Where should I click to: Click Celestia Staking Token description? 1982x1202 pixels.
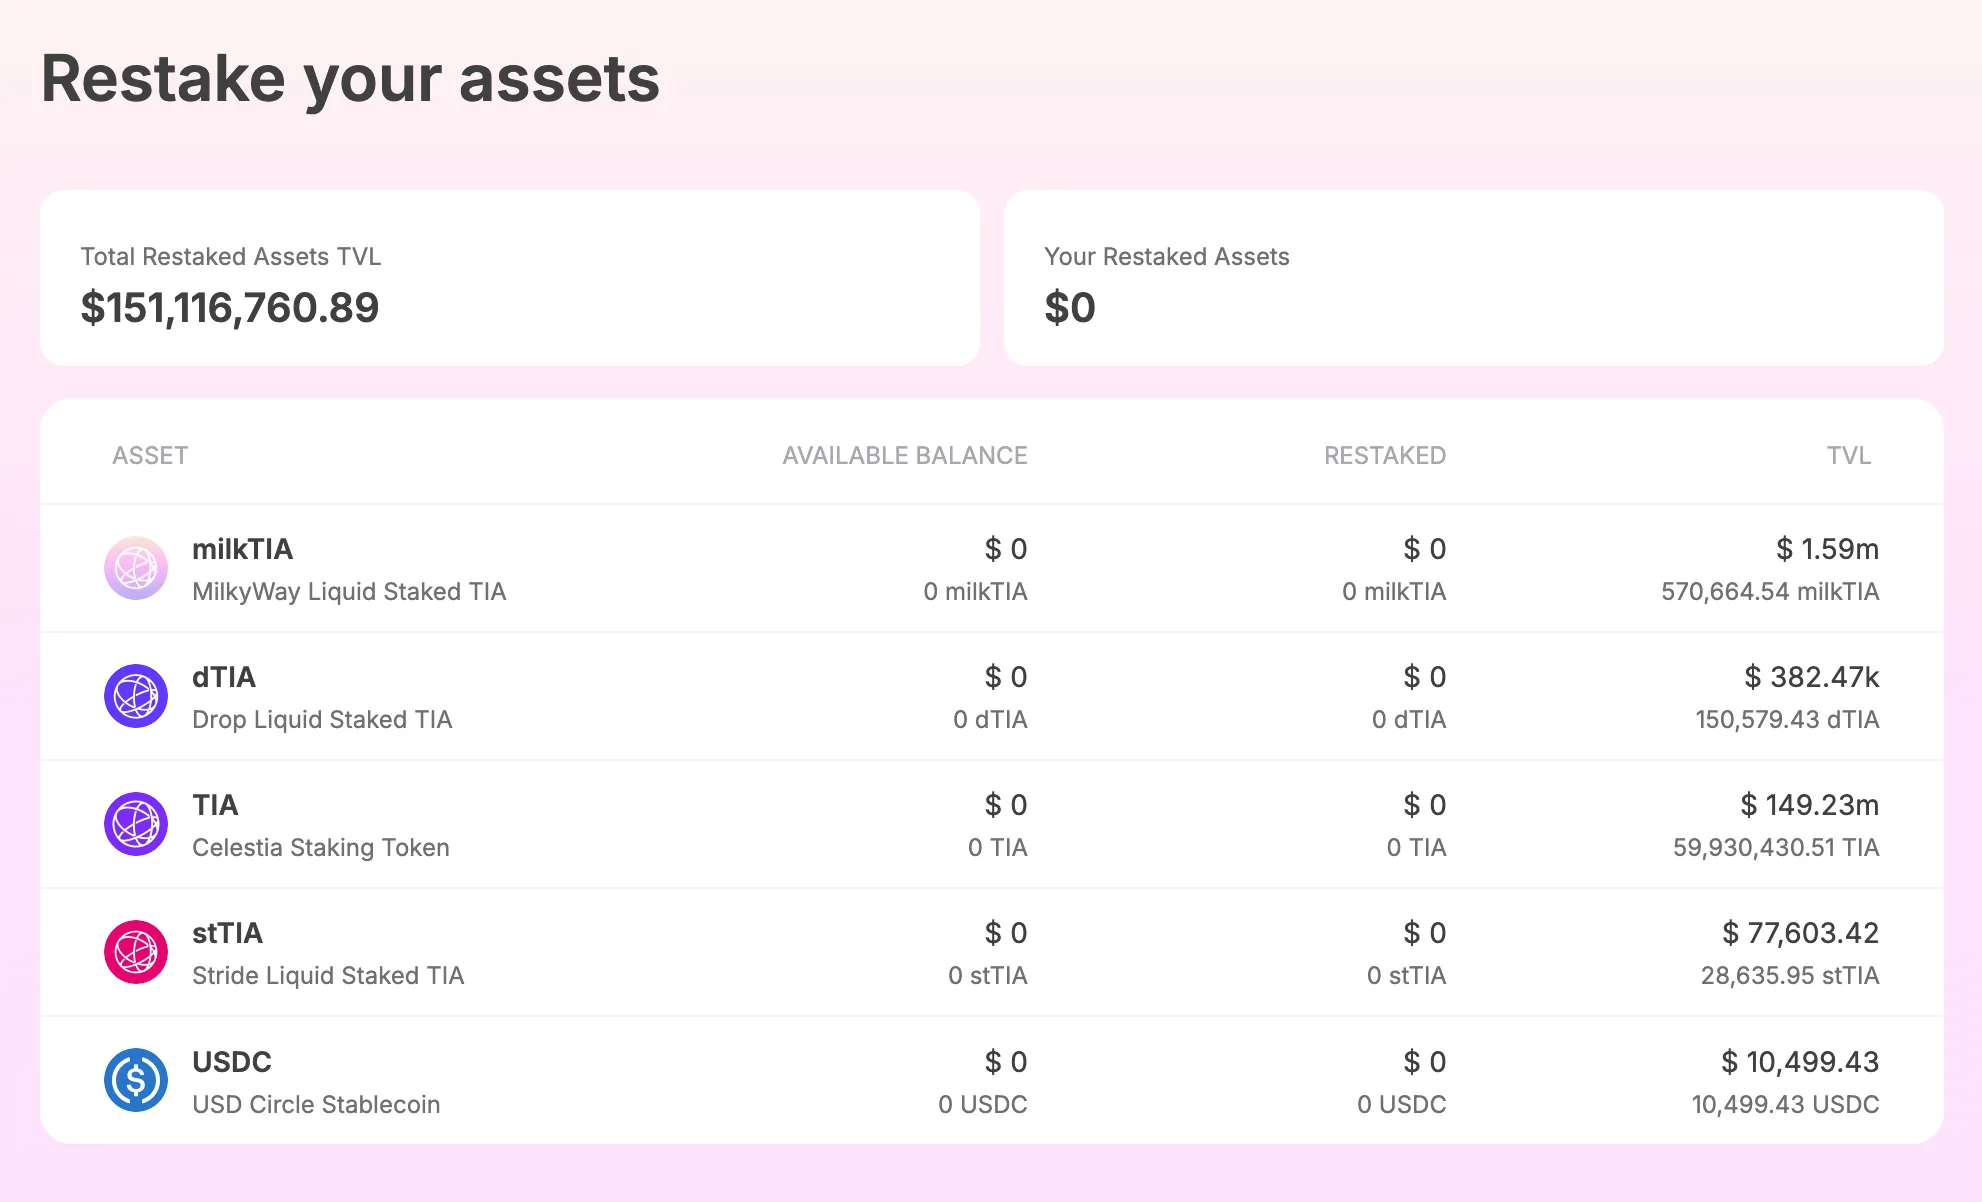(321, 847)
